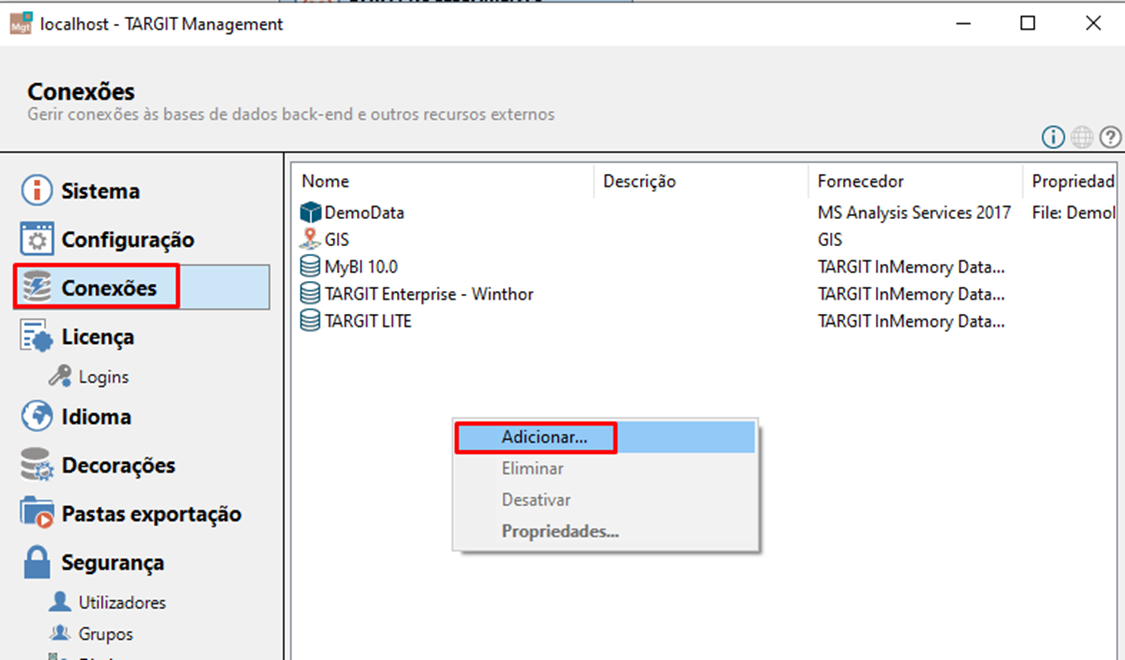
Task: Click the Configuração gear window icon
Action: pos(37,239)
